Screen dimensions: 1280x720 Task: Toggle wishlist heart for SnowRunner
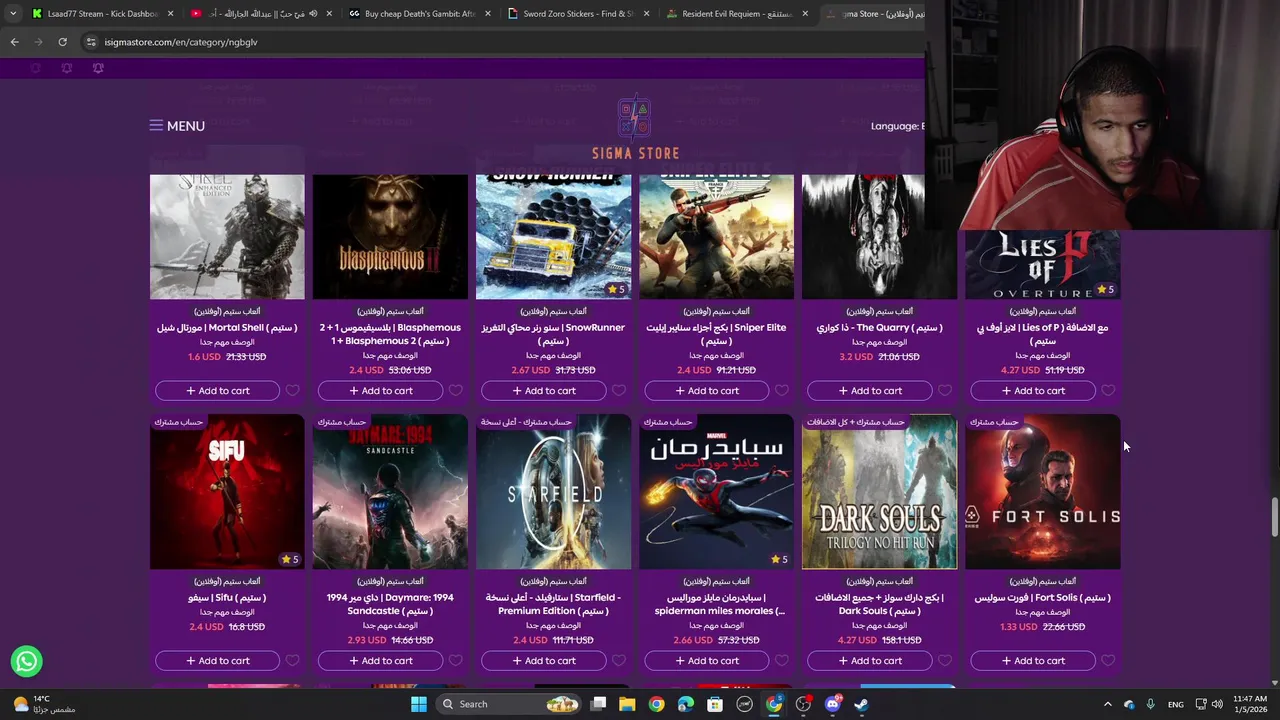pos(618,391)
